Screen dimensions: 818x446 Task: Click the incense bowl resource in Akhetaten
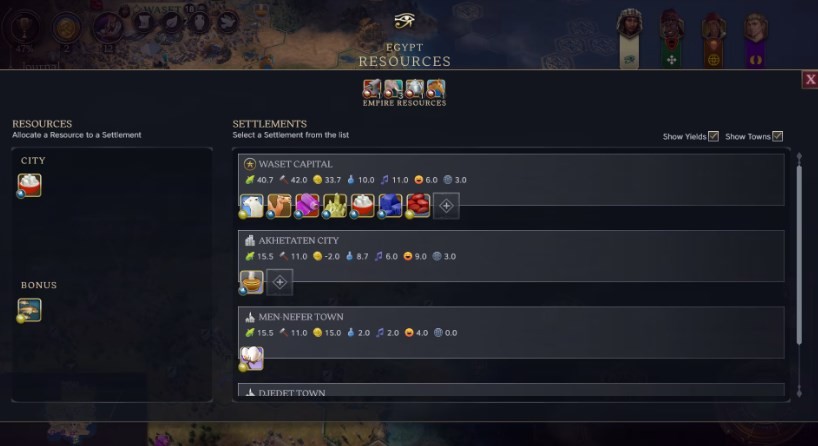coord(251,282)
